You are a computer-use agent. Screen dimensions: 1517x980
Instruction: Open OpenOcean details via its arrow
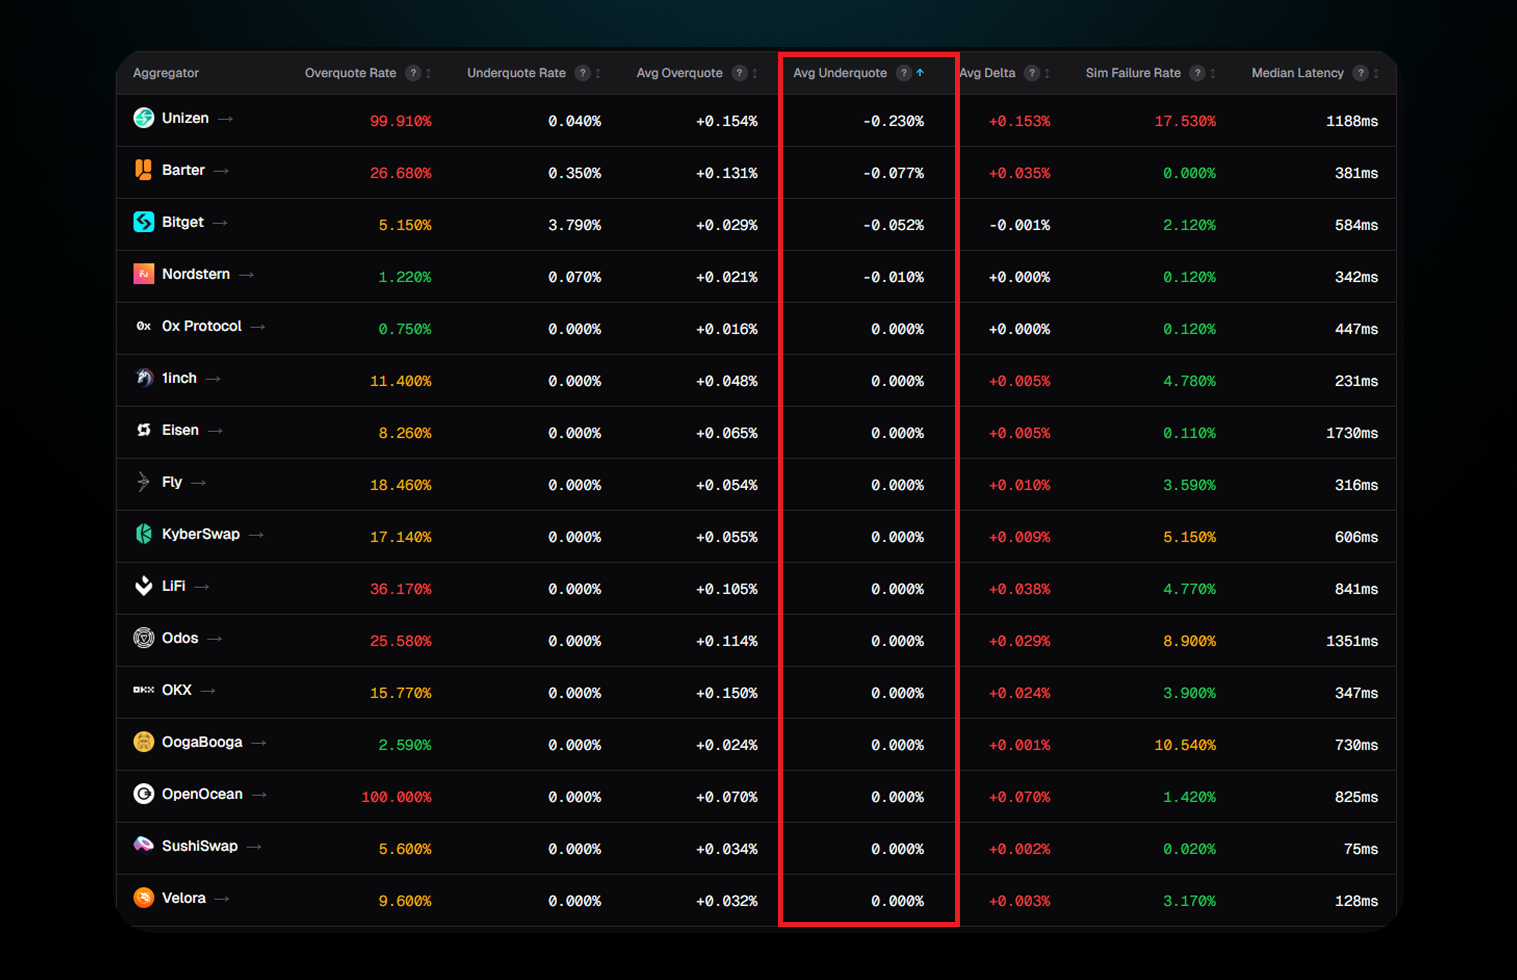click(259, 795)
